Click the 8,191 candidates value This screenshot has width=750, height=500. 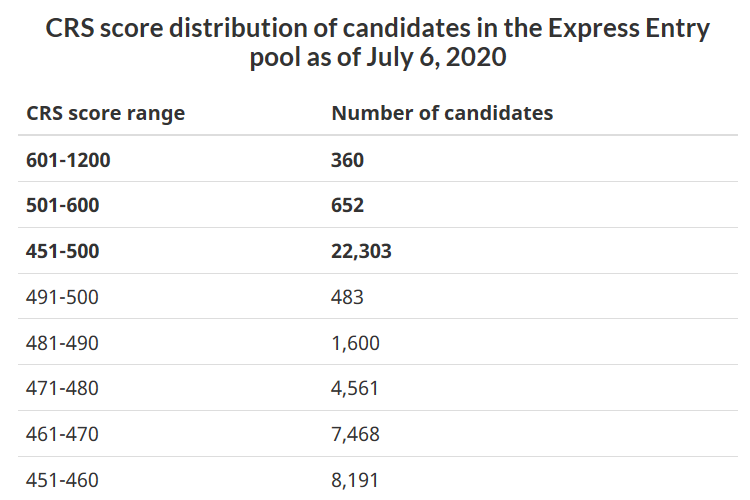tap(355, 480)
